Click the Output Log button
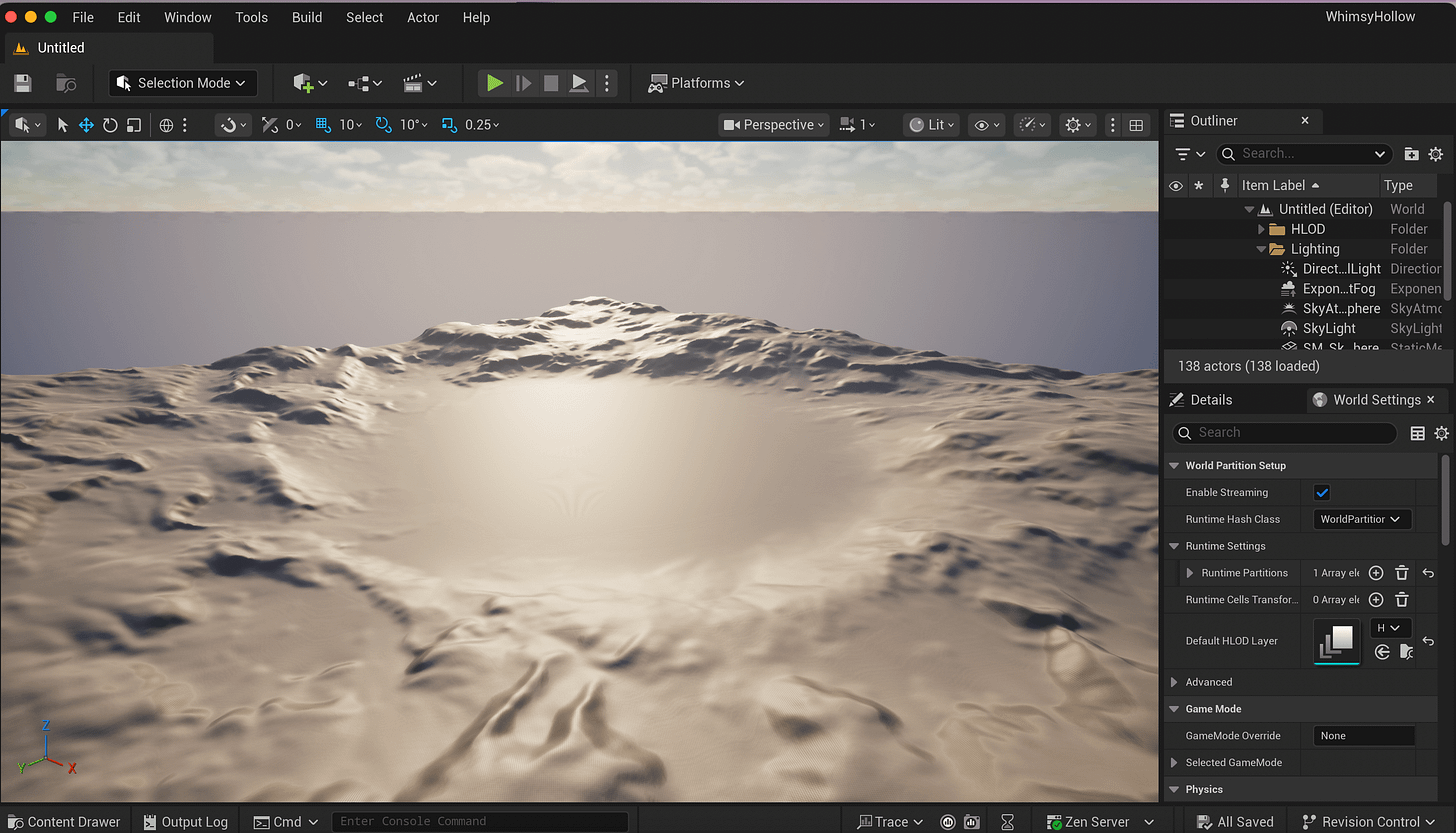 (x=186, y=821)
